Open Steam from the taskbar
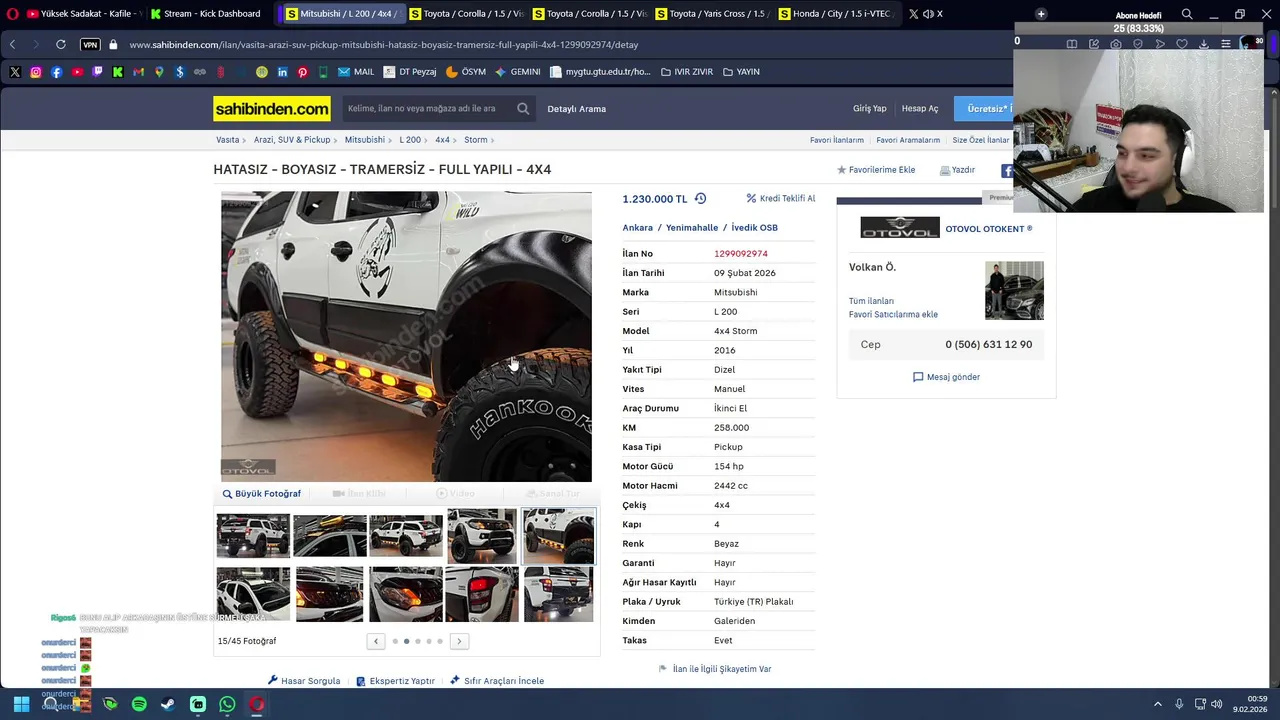The width and height of the screenshot is (1280, 720). (x=168, y=704)
